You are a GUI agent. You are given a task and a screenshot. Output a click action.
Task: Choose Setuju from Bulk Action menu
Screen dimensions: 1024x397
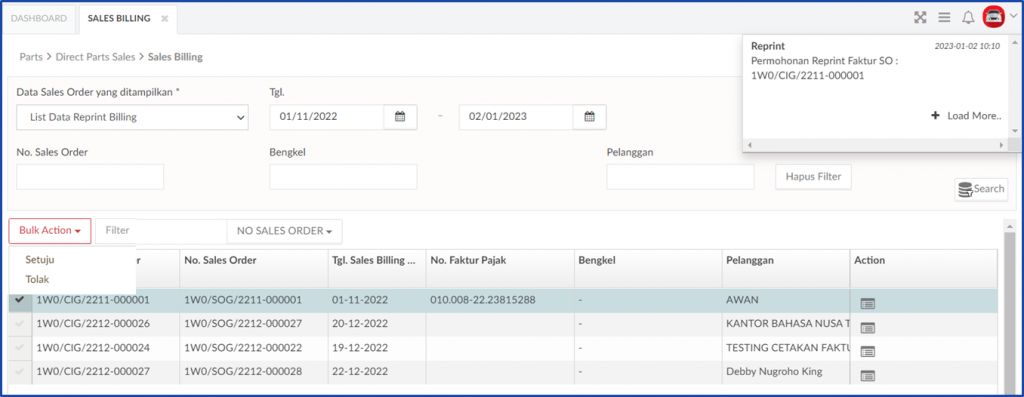(x=40, y=259)
